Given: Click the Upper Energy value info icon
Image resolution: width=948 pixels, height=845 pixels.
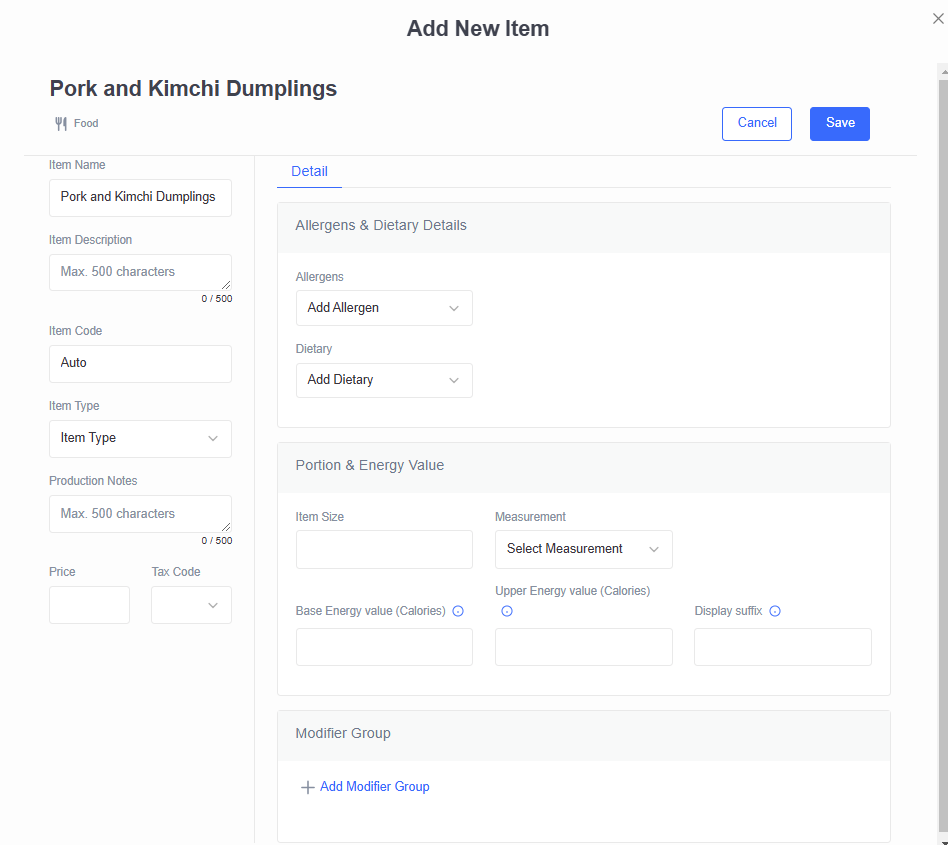Looking at the screenshot, I should (x=507, y=611).
